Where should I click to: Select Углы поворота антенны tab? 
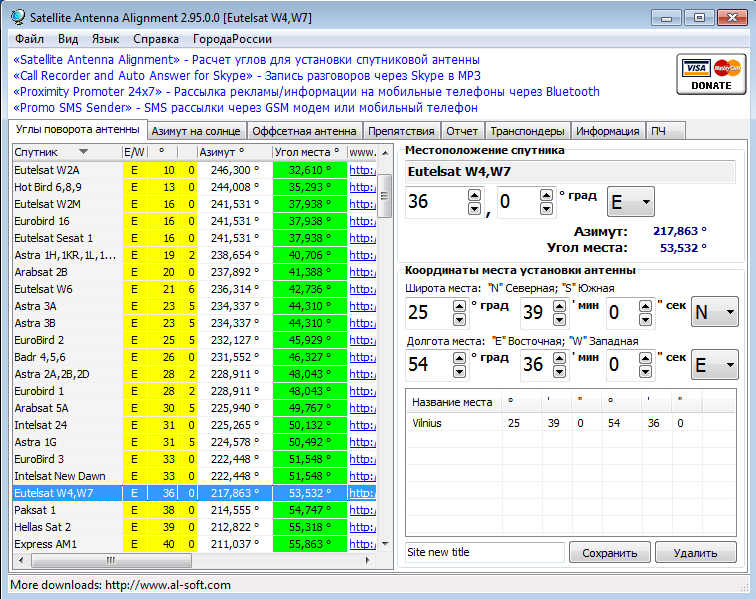click(78, 129)
